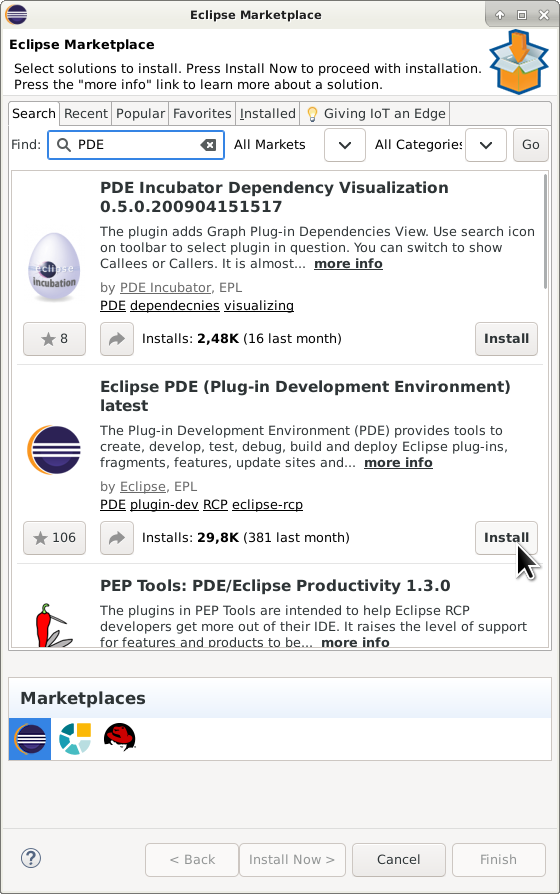Expand the All Categories dropdown
This screenshot has height=894, width=560.
tap(486, 145)
